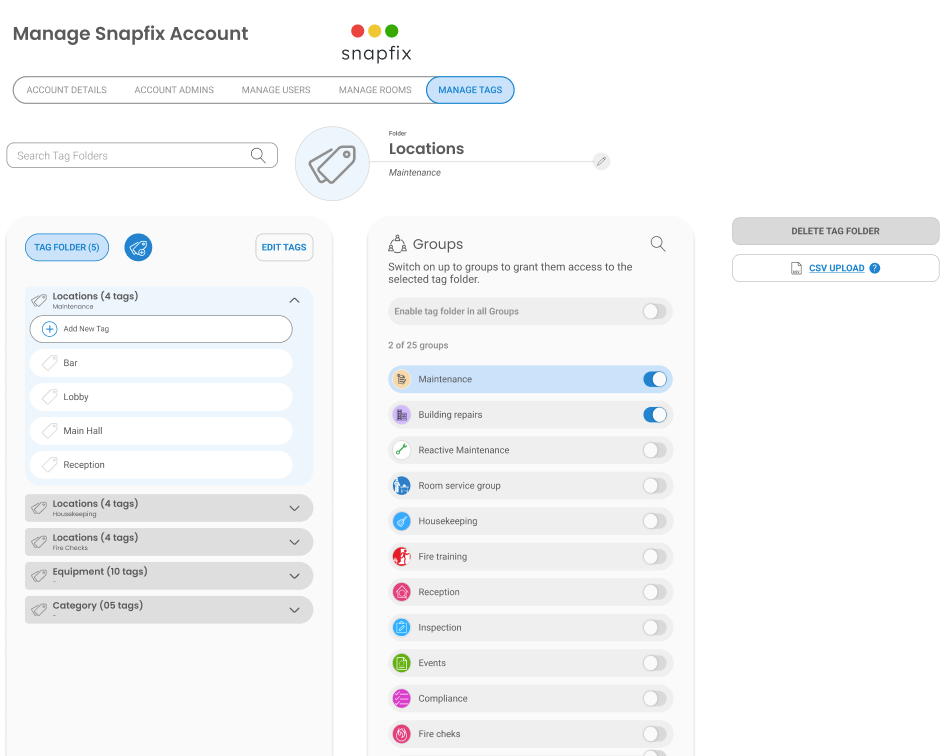Disable the Building repairs group toggle
The image size is (944, 756).
(x=654, y=415)
